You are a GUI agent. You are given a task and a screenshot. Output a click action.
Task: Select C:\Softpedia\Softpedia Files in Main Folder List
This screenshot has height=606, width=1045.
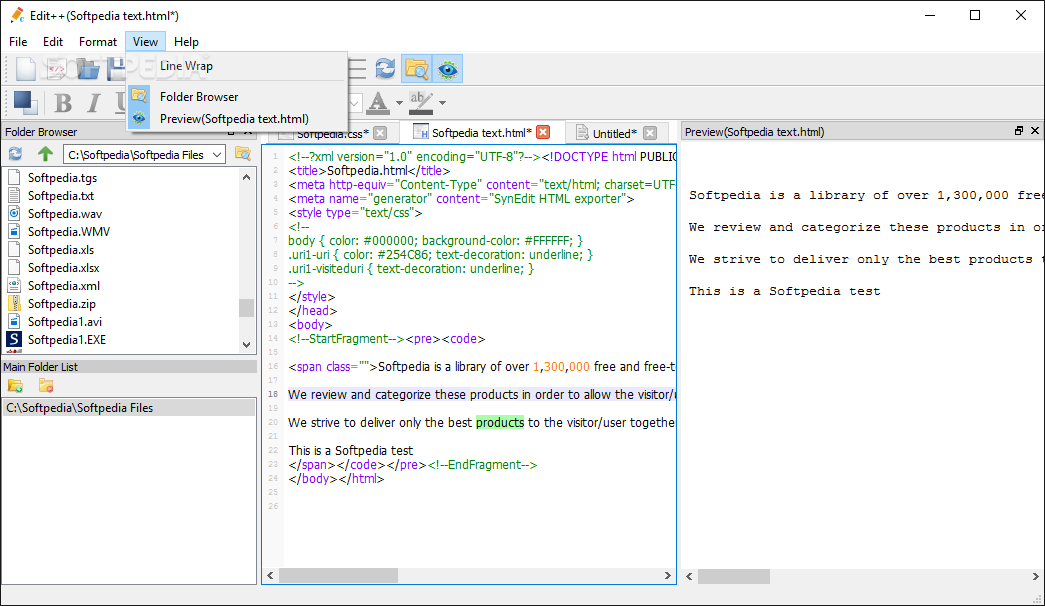click(x=129, y=407)
